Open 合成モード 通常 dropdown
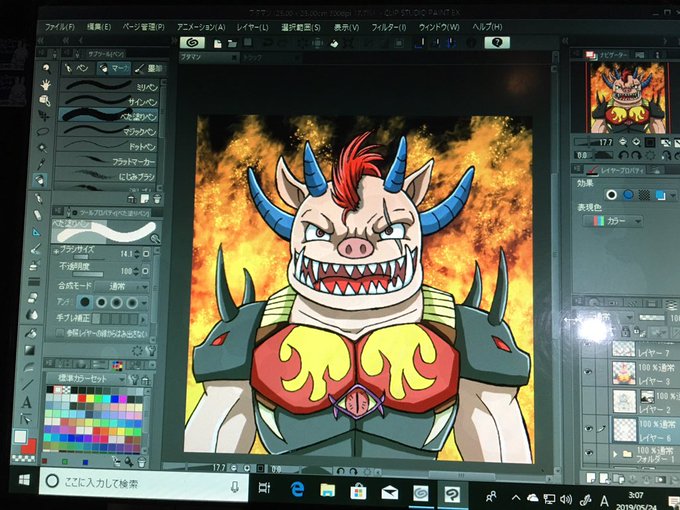 click(x=122, y=286)
